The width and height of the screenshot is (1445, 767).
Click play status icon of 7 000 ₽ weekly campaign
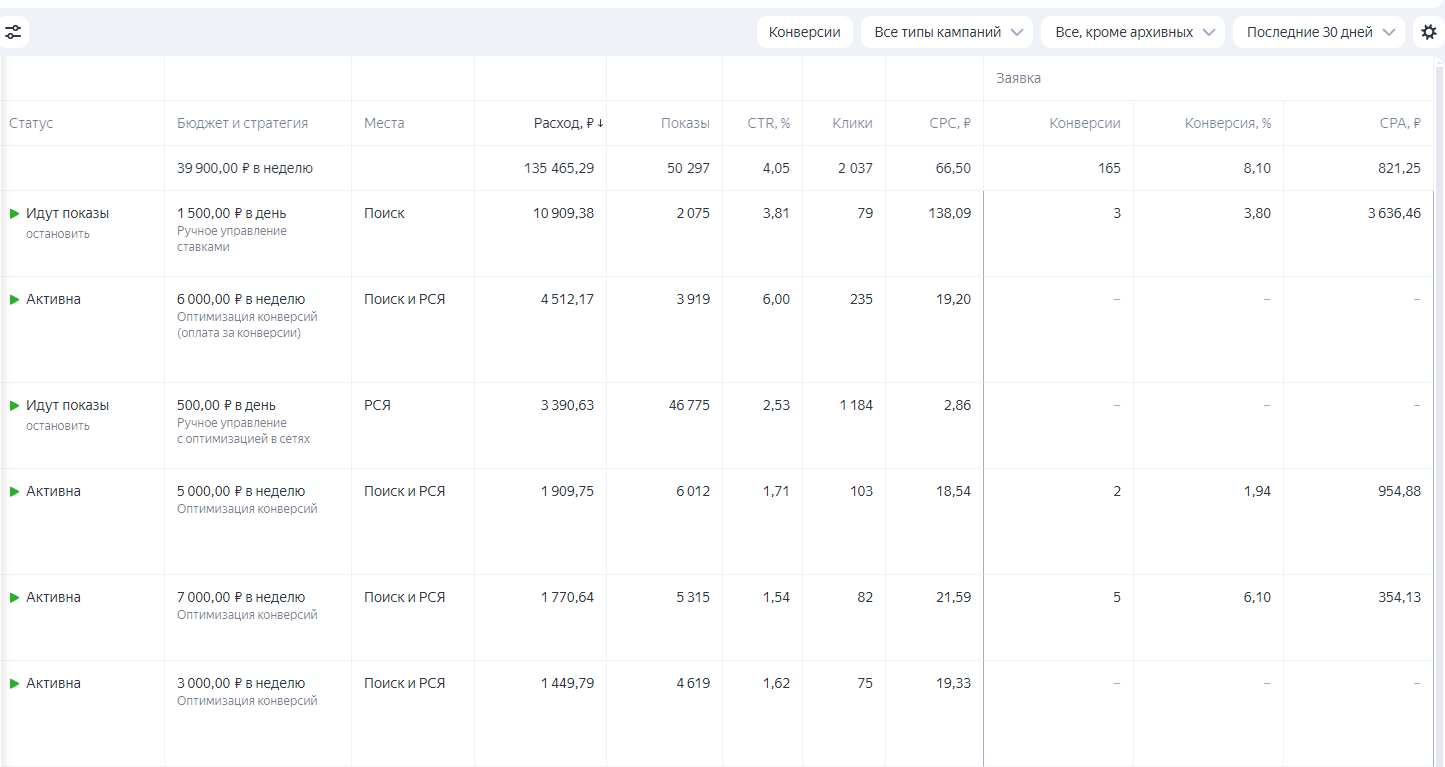15,597
